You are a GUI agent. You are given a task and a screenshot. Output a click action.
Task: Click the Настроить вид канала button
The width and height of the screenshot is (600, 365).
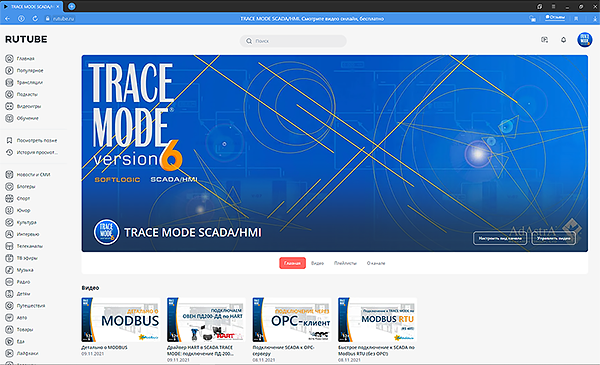pyautogui.click(x=500, y=238)
